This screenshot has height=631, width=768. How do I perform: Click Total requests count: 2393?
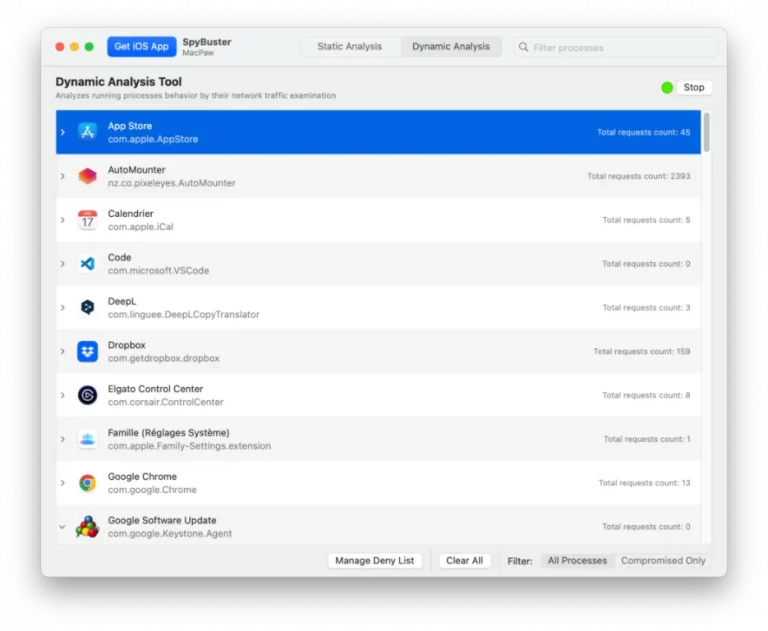coord(639,176)
